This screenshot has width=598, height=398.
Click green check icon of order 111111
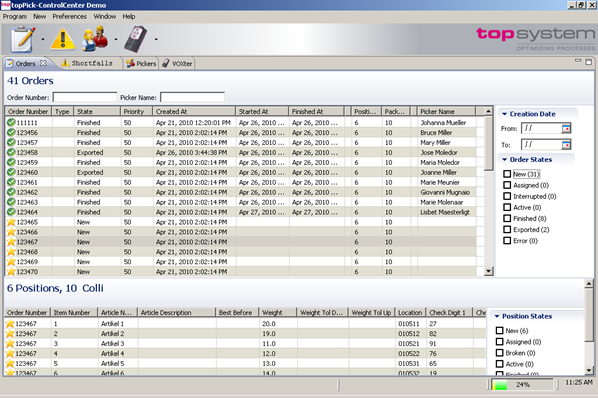(11, 122)
